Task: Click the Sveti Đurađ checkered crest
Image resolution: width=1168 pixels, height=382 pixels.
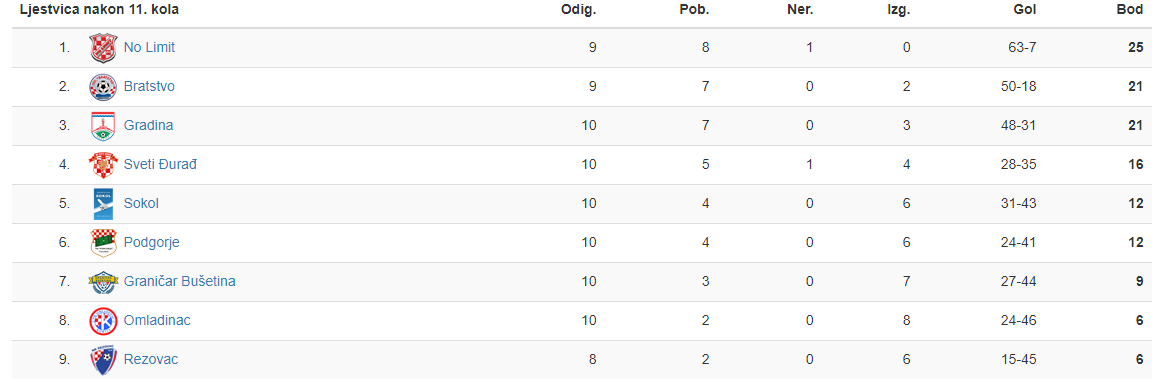Action: (x=104, y=165)
